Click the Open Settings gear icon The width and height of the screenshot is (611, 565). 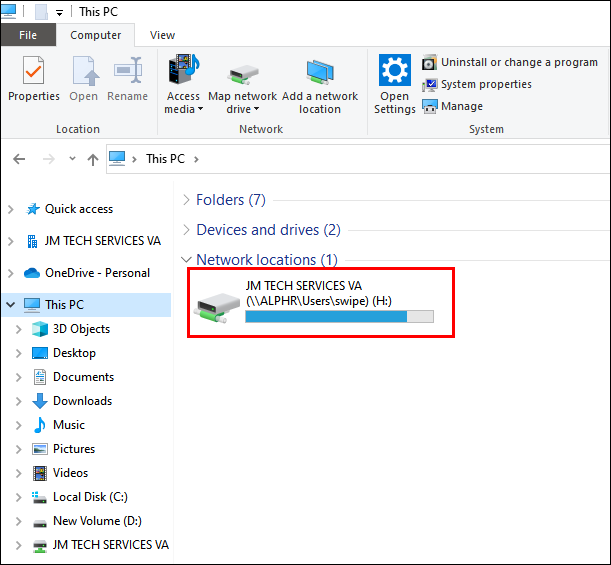pyautogui.click(x=395, y=70)
